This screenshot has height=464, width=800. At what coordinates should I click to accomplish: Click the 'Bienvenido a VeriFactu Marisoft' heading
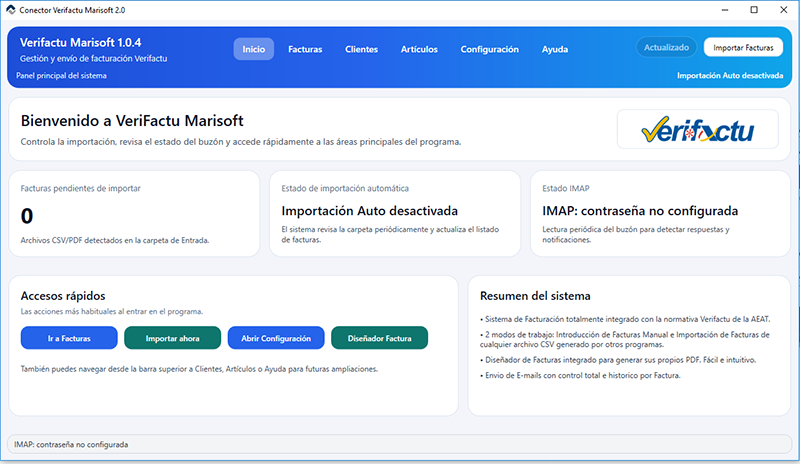(x=132, y=121)
